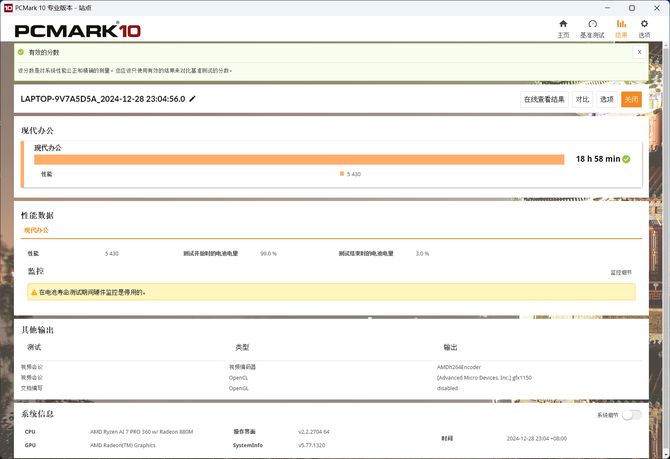This screenshot has height=459, width=670.
Task: Minimize the PCMark 10 window
Action: pyautogui.click(x=608, y=8)
